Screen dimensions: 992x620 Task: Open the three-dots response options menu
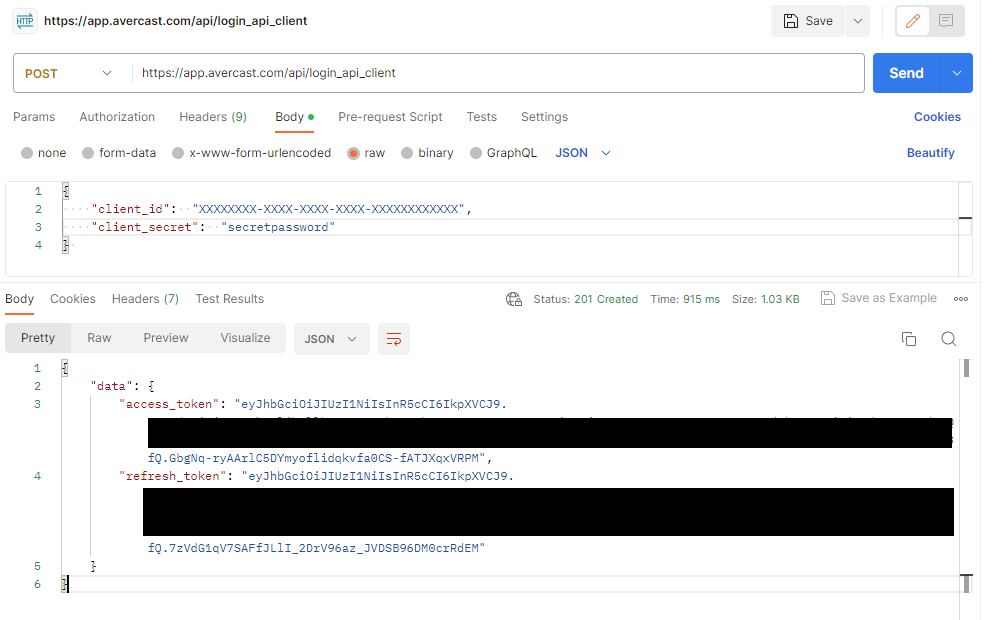pyautogui.click(x=960, y=299)
